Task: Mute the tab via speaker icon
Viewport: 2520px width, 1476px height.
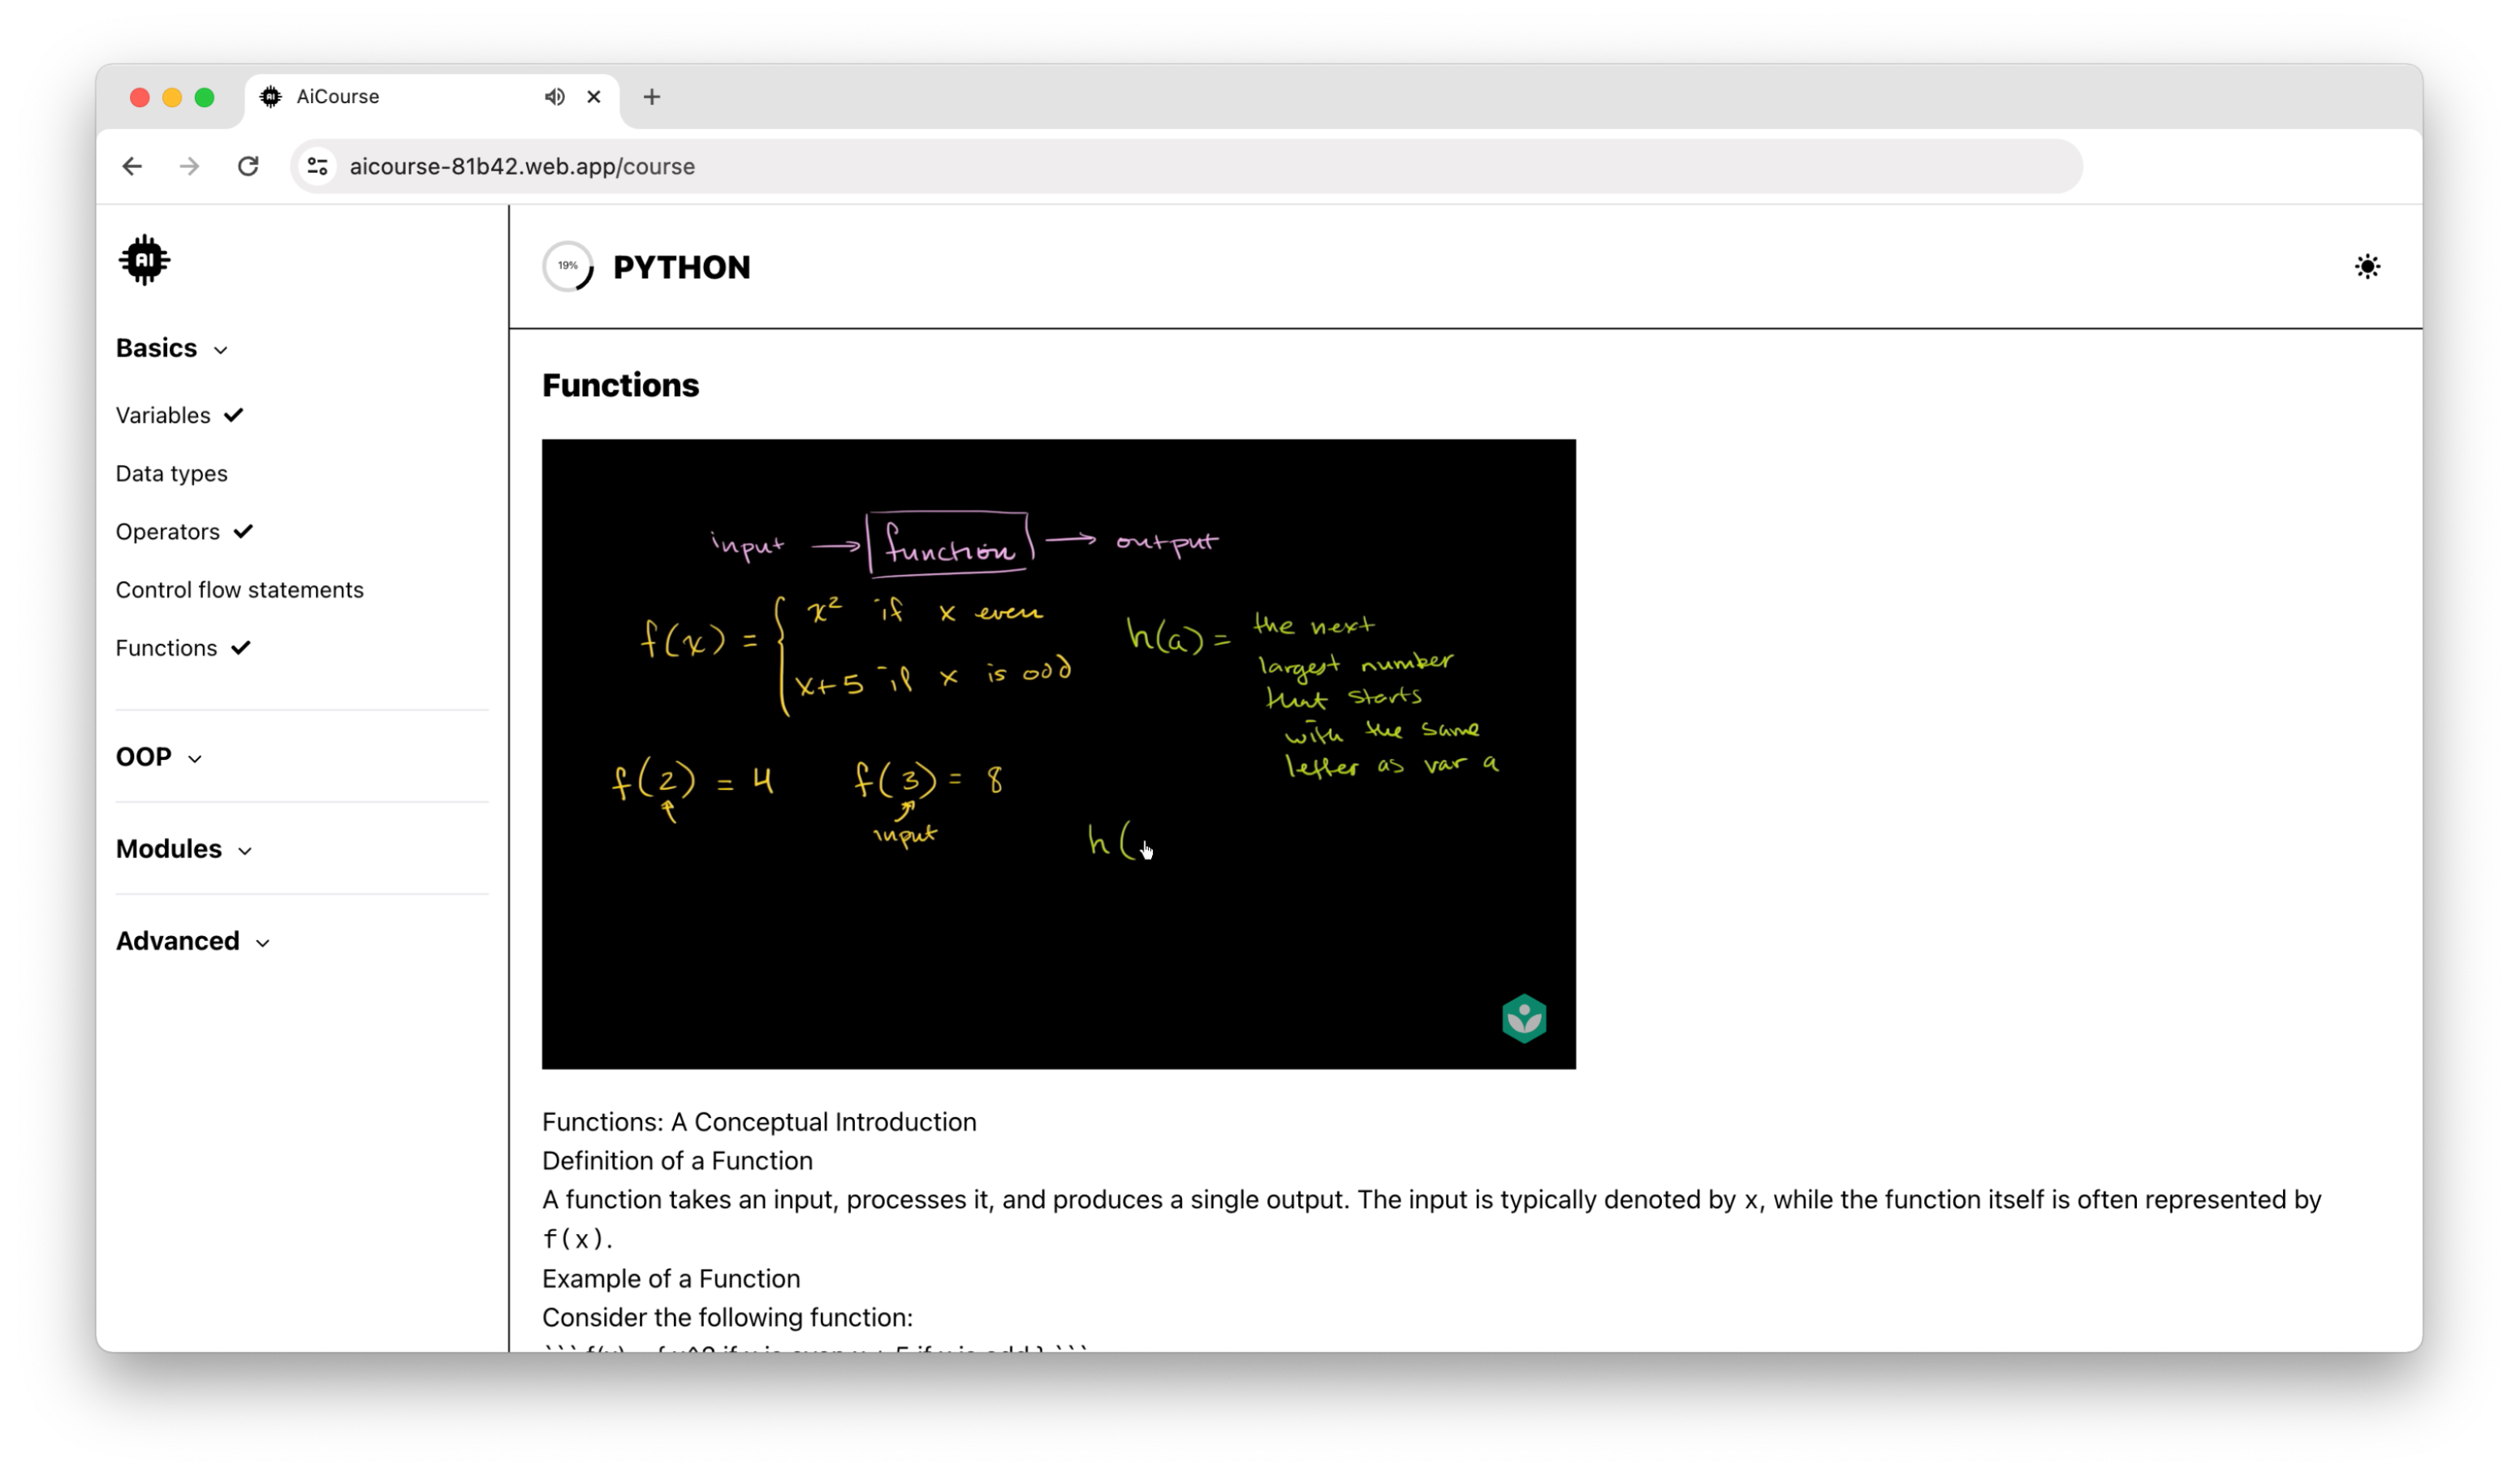Action: 554,97
